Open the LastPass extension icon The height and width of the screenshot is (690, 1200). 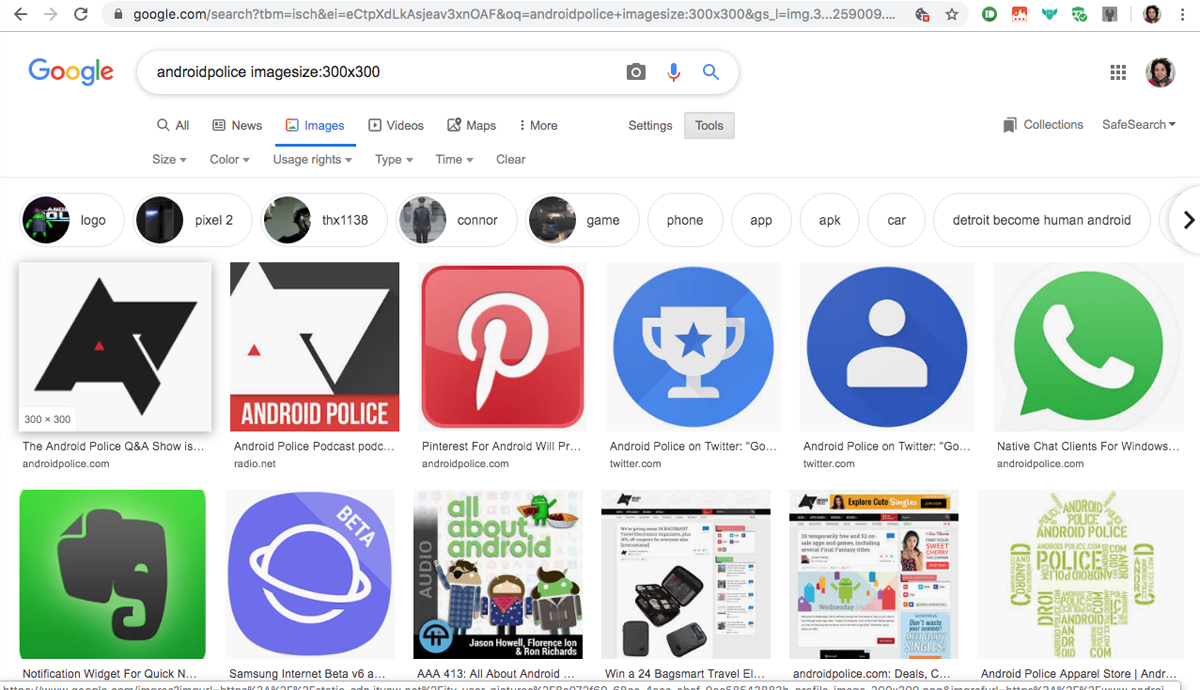pos(1019,15)
